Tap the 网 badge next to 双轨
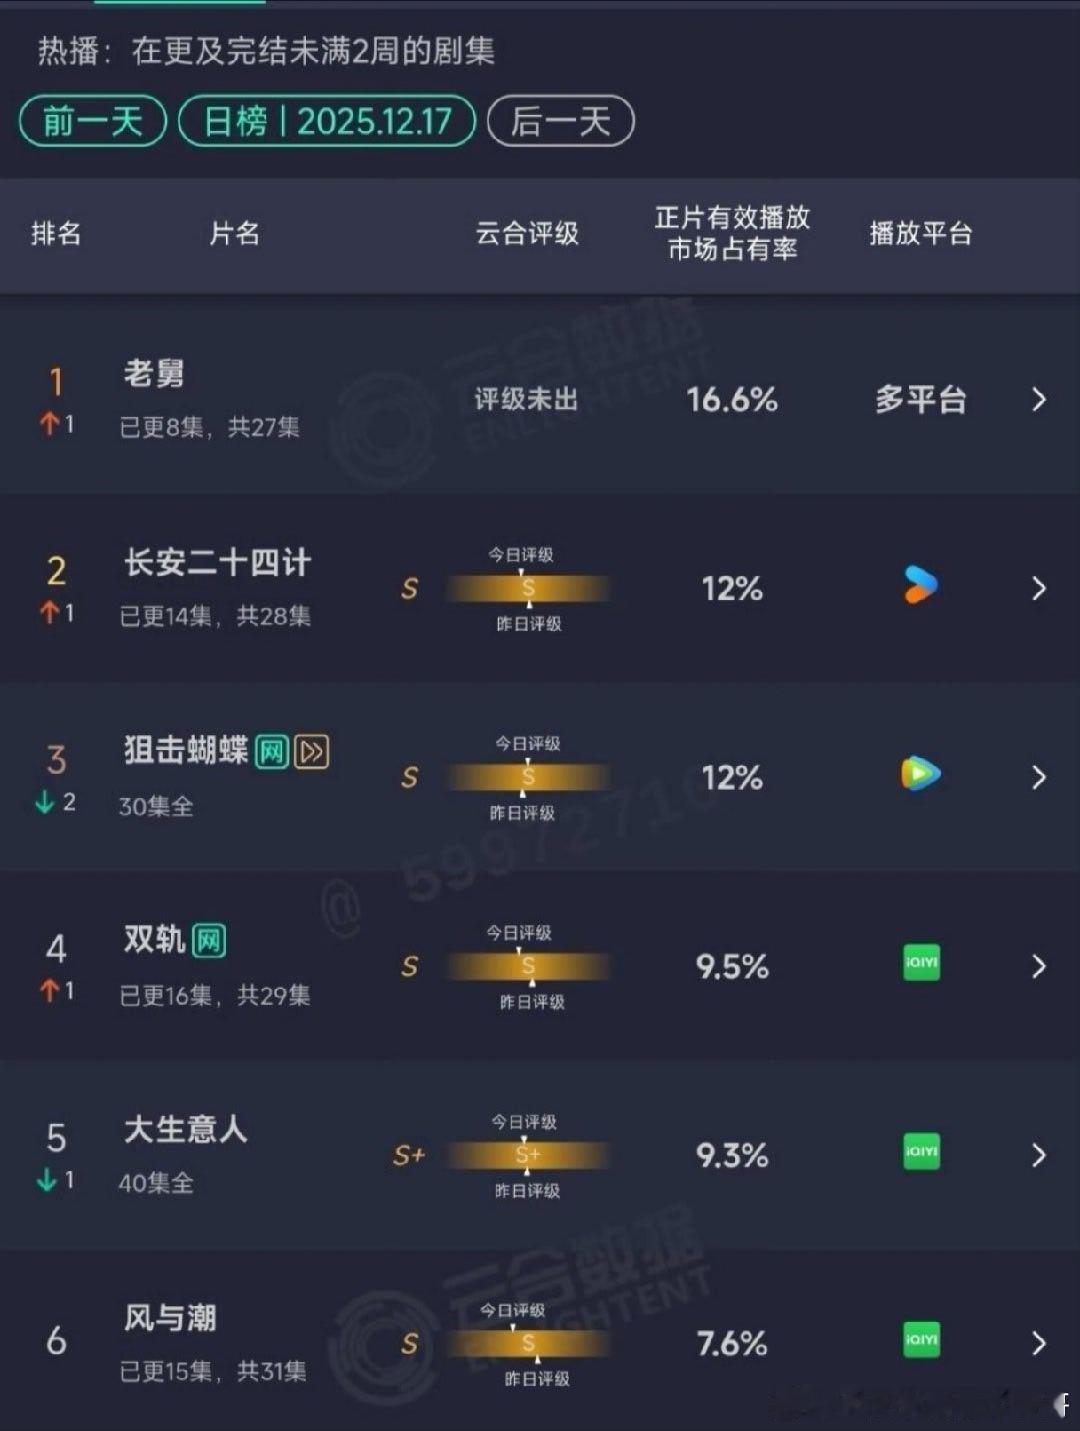 click(208, 940)
